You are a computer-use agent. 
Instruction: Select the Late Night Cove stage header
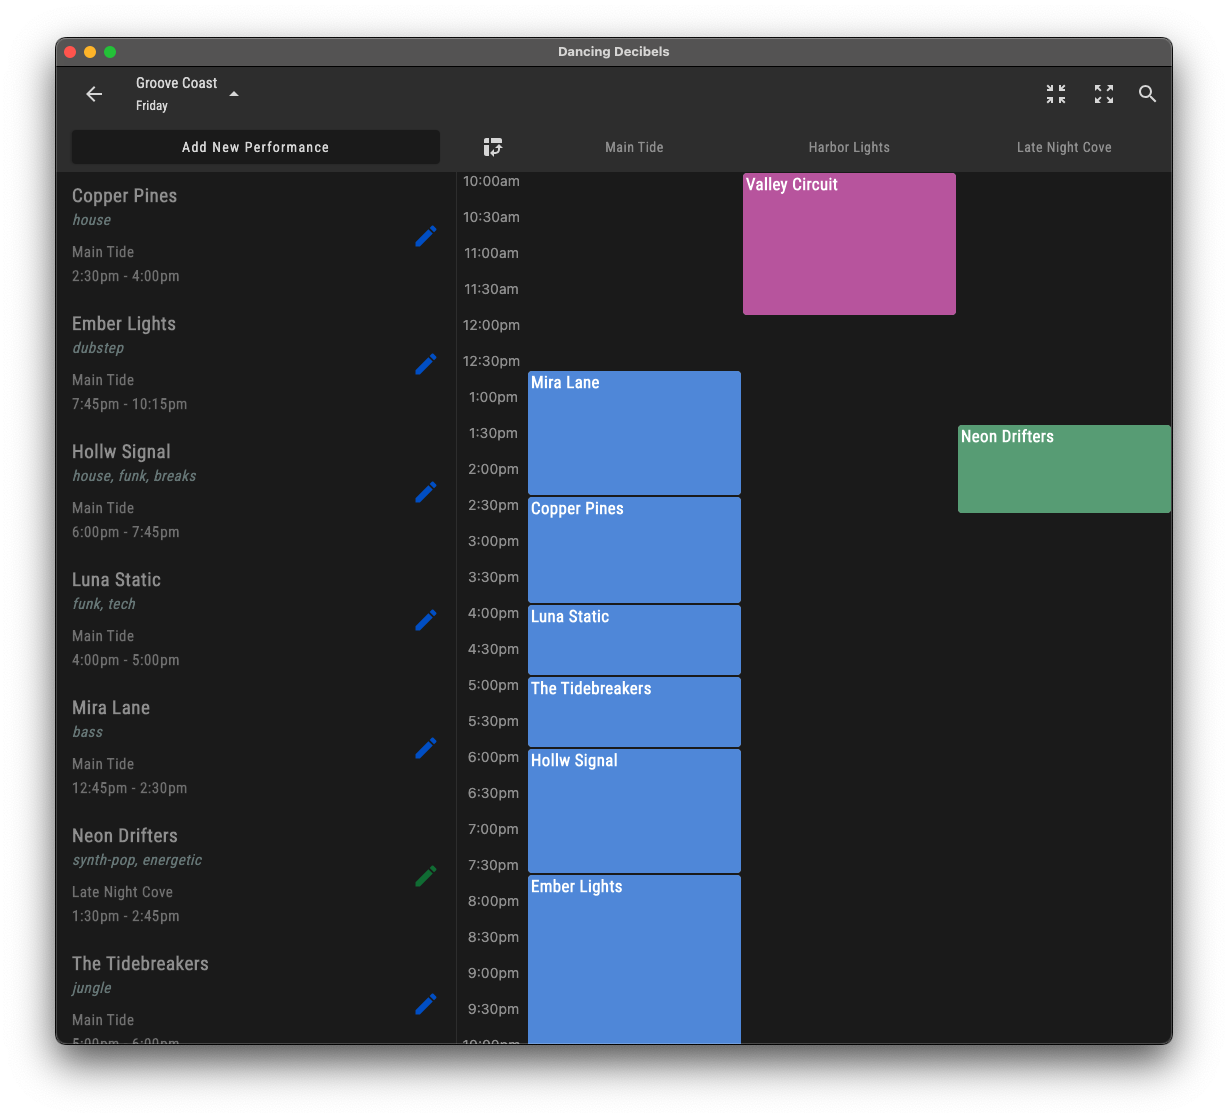(1063, 146)
